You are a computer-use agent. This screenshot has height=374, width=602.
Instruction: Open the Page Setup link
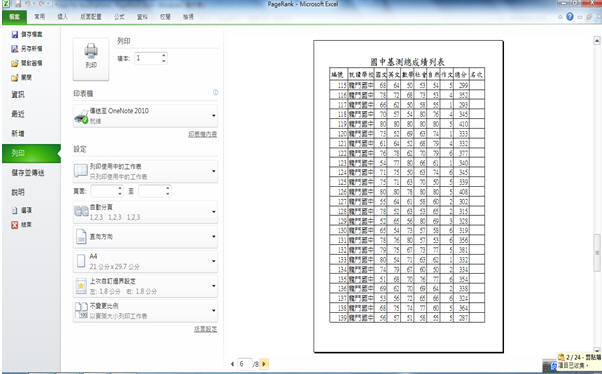tap(206, 329)
